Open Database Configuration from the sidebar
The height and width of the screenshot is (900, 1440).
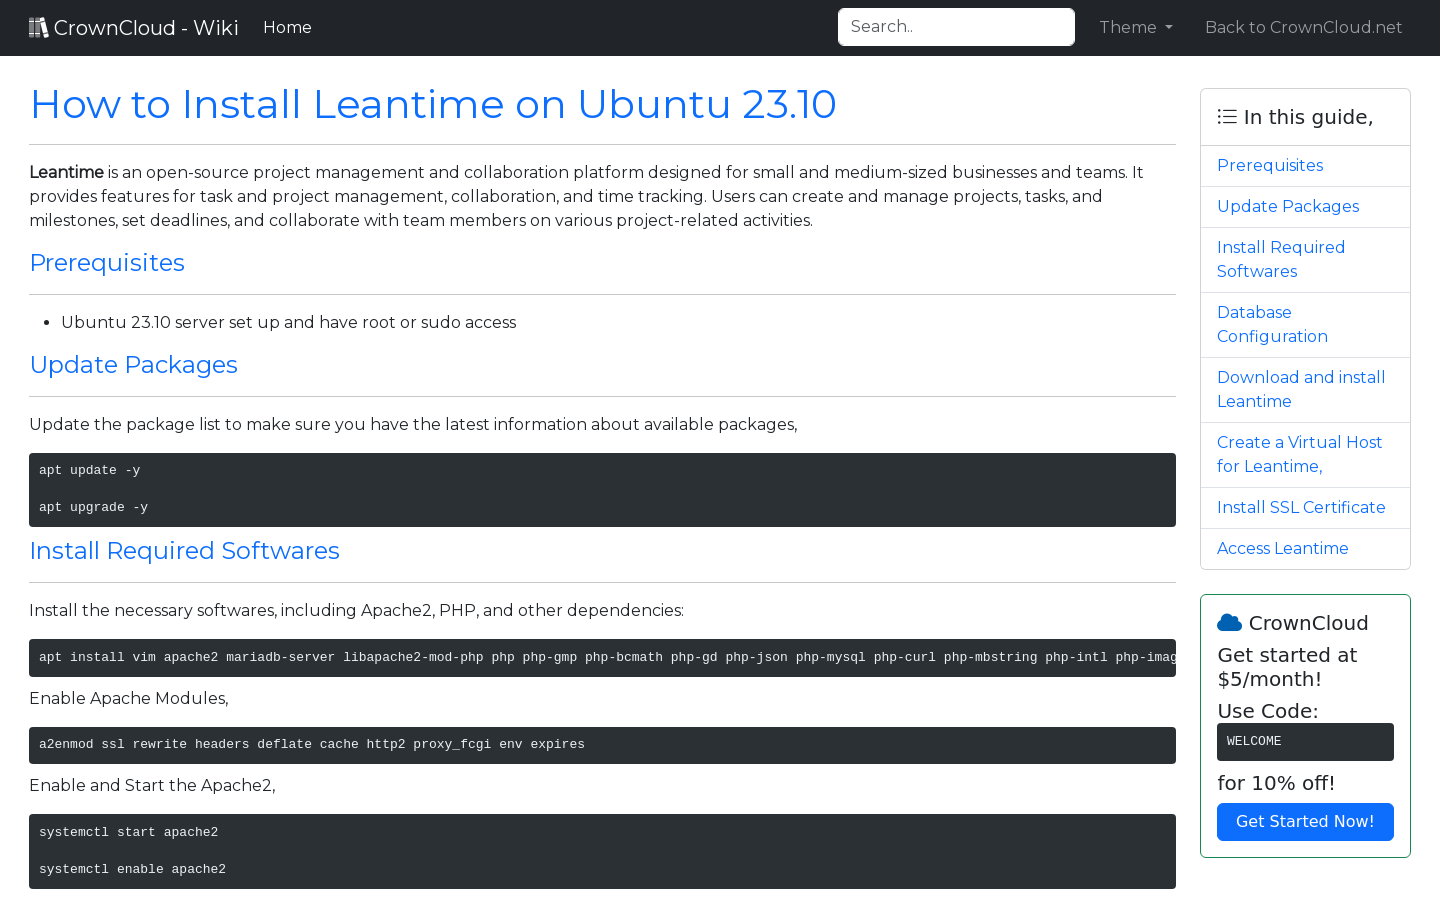click(1272, 324)
